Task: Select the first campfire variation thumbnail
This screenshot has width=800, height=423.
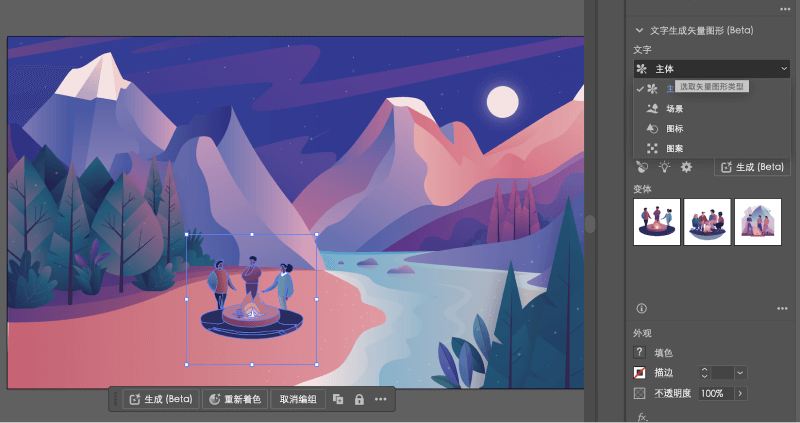Action: [657, 221]
